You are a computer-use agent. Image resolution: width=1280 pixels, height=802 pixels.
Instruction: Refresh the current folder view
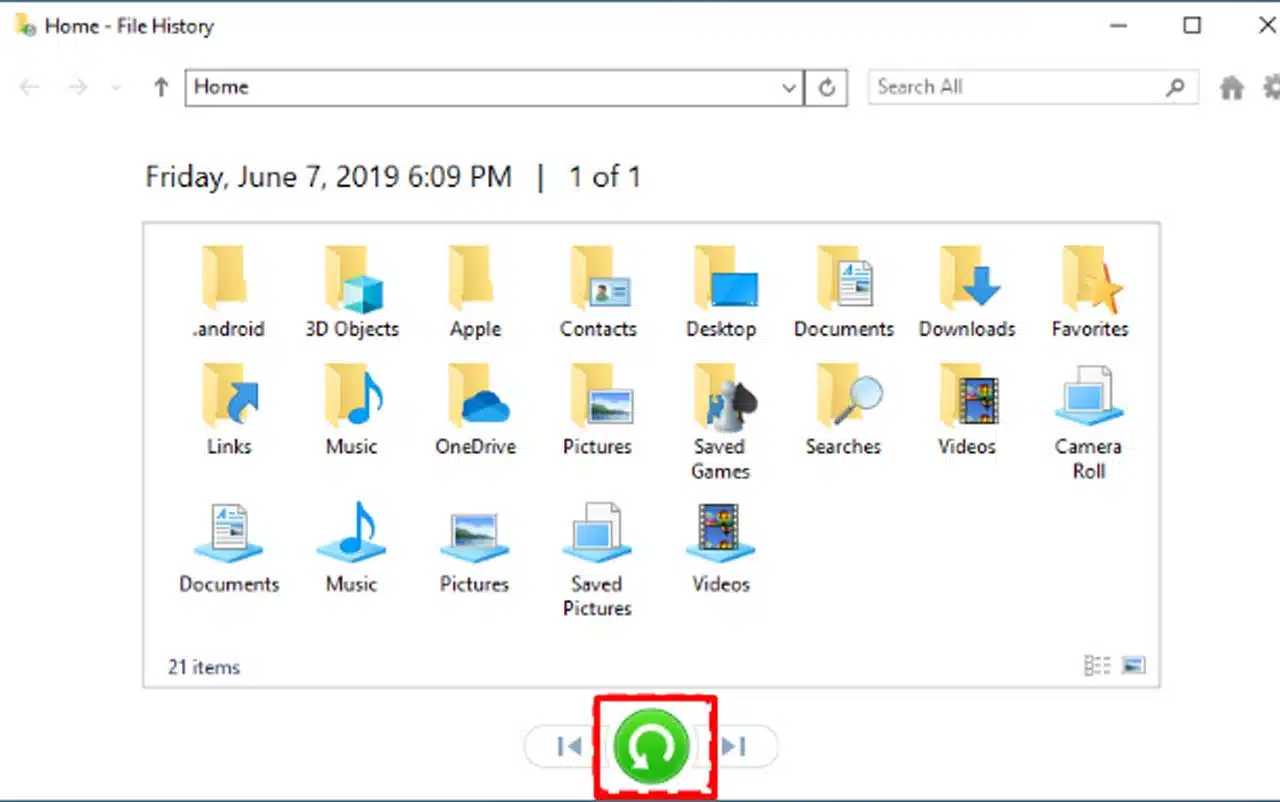click(x=827, y=88)
